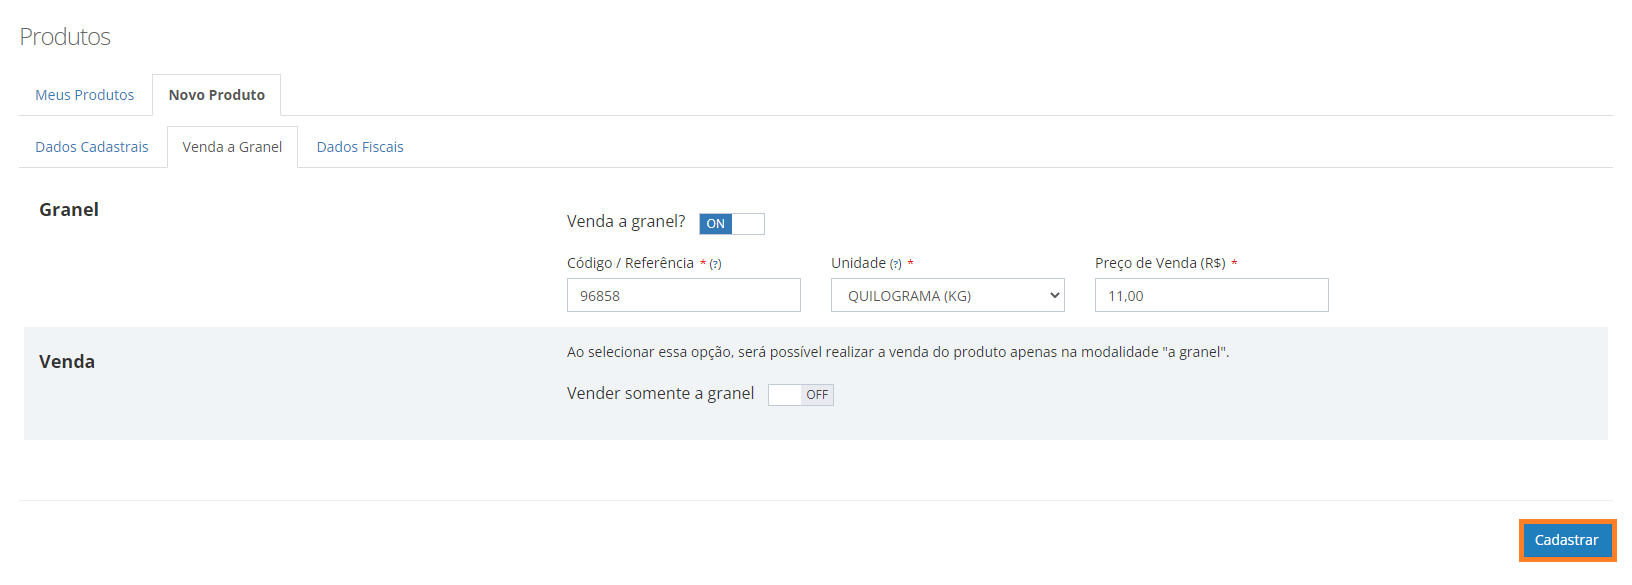Select the Venda a Granel sub-tab

click(232, 147)
